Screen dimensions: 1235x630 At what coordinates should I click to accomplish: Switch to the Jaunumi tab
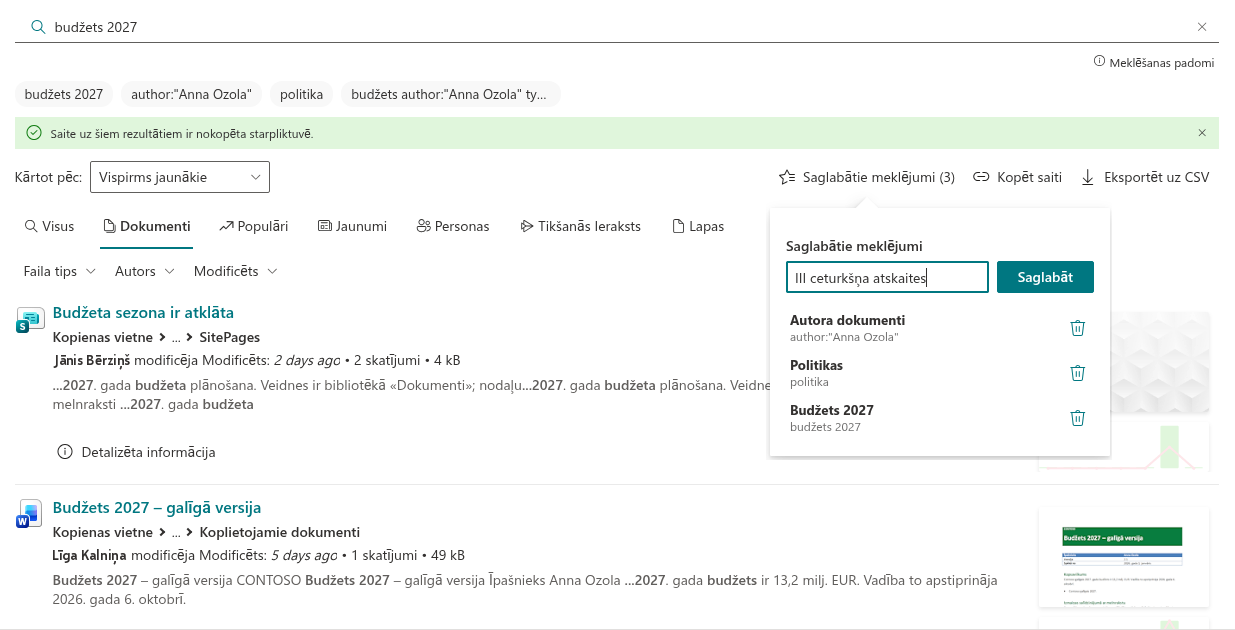[x=352, y=226]
